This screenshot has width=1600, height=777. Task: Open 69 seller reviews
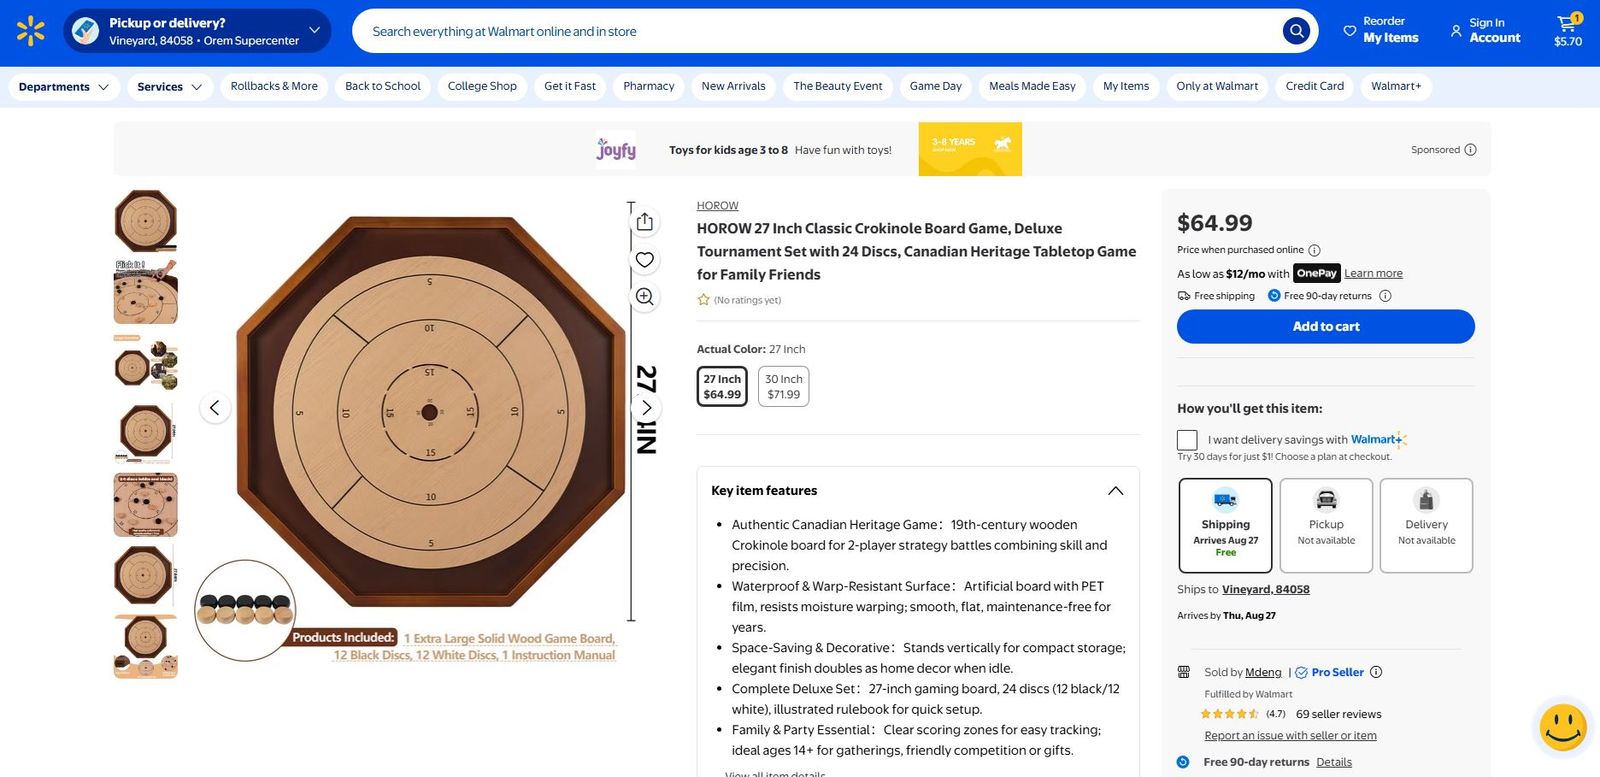1338,715
